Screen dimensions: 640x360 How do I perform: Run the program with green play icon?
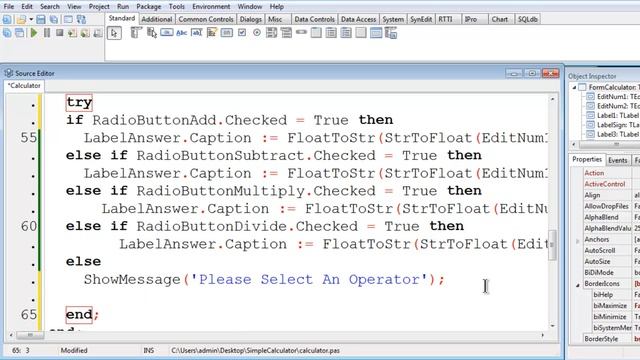coord(34,33)
